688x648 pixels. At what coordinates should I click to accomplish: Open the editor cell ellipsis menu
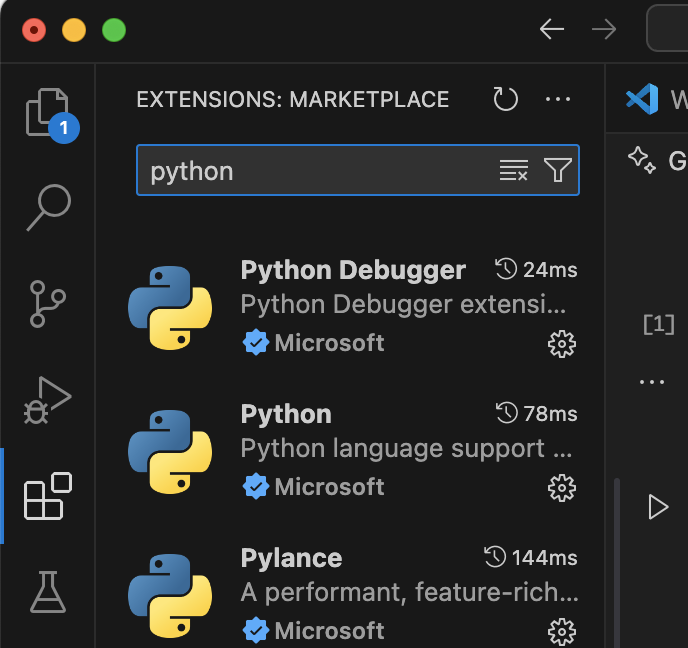pyautogui.click(x=652, y=382)
